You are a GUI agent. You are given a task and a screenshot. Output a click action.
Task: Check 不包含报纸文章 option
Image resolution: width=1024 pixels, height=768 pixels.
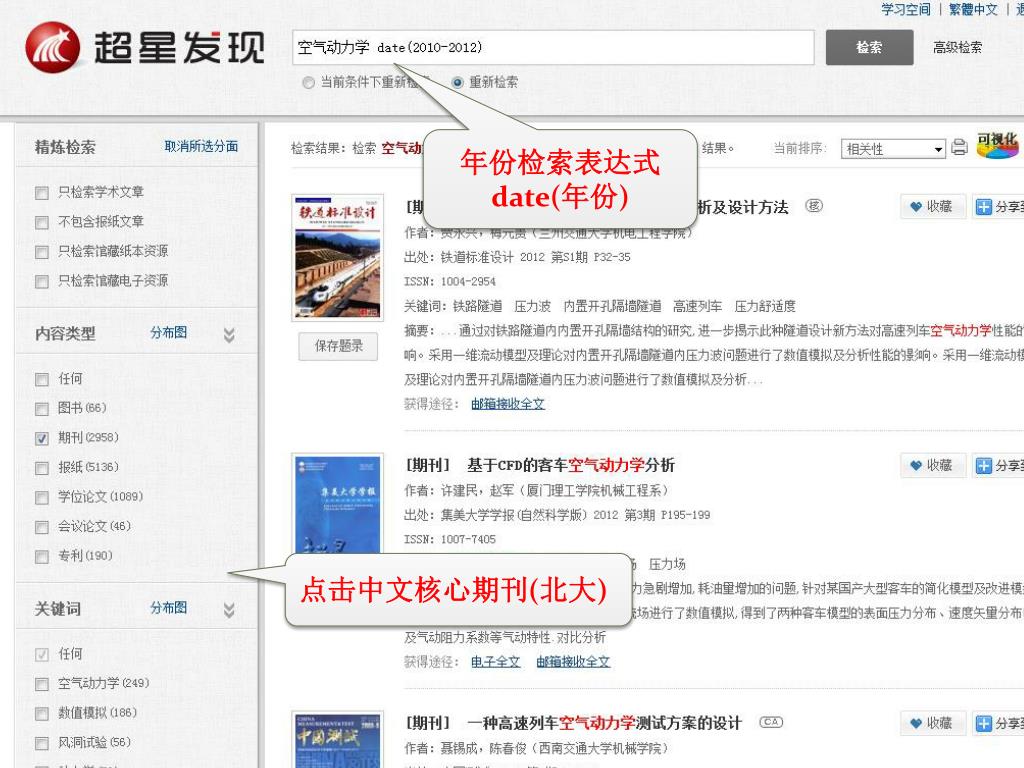tap(42, 223)
